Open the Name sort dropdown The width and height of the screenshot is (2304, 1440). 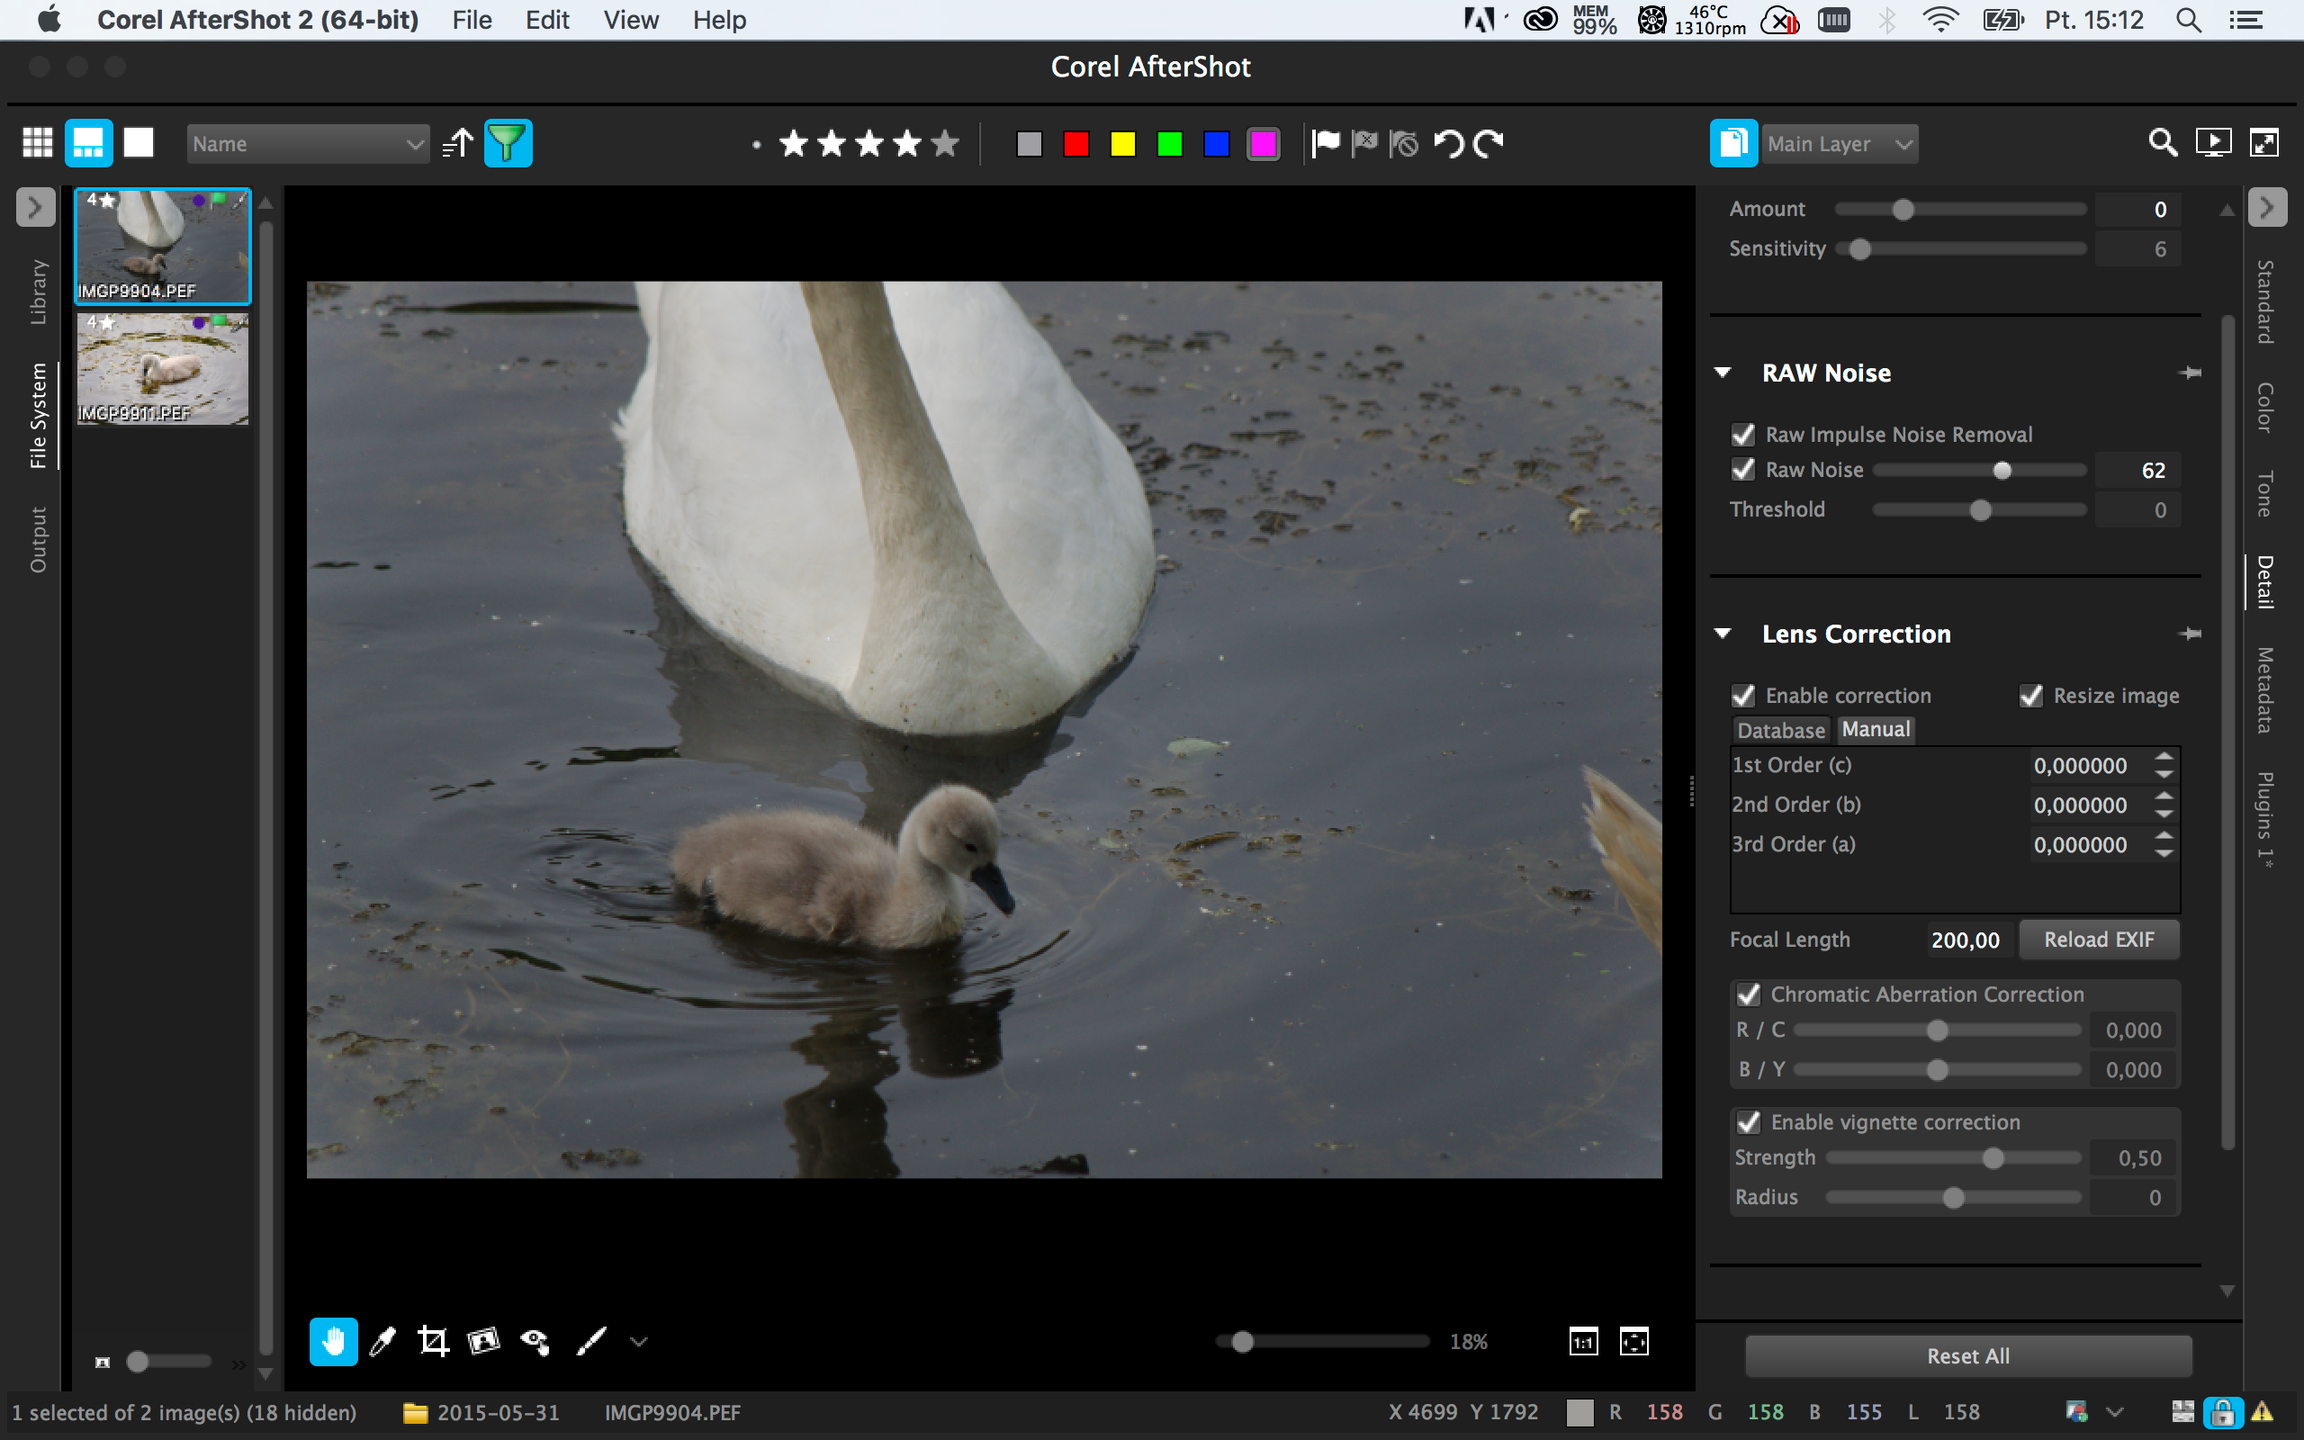(x=307, y=144)
